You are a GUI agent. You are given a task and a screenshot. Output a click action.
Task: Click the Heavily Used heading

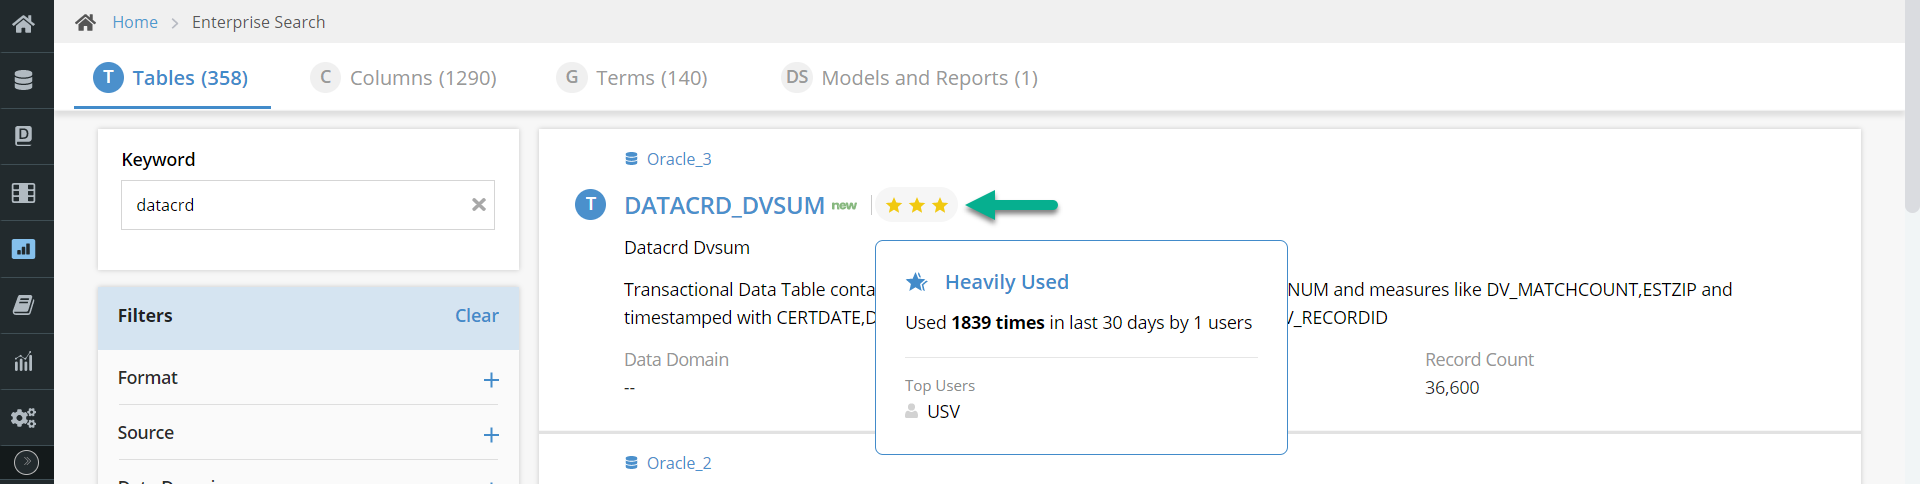[1007, 282]
